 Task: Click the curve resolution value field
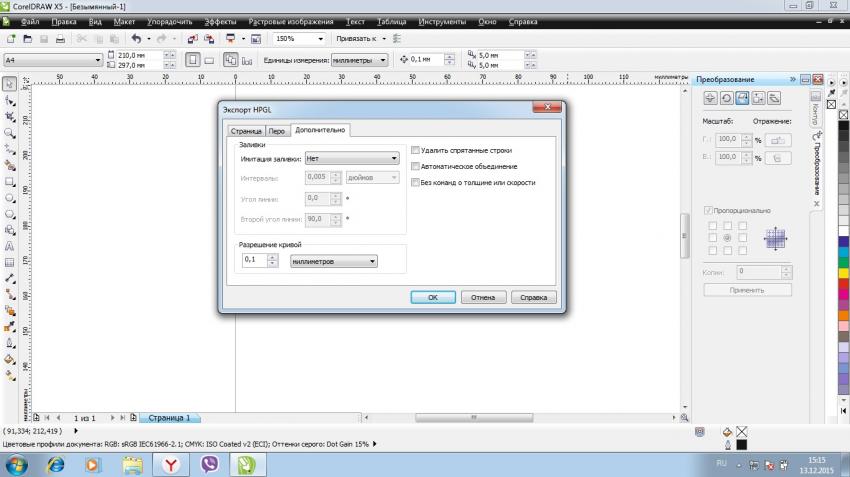point(254,260)
